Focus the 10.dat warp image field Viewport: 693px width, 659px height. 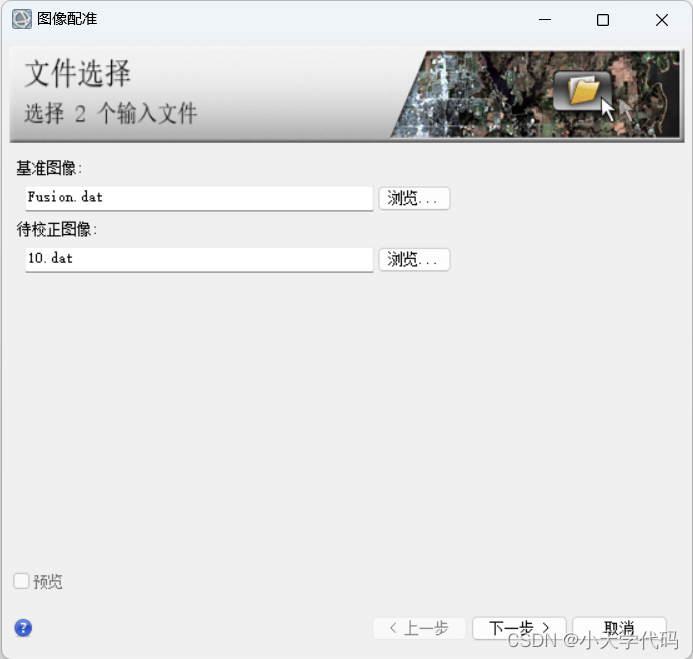point(199,259)
